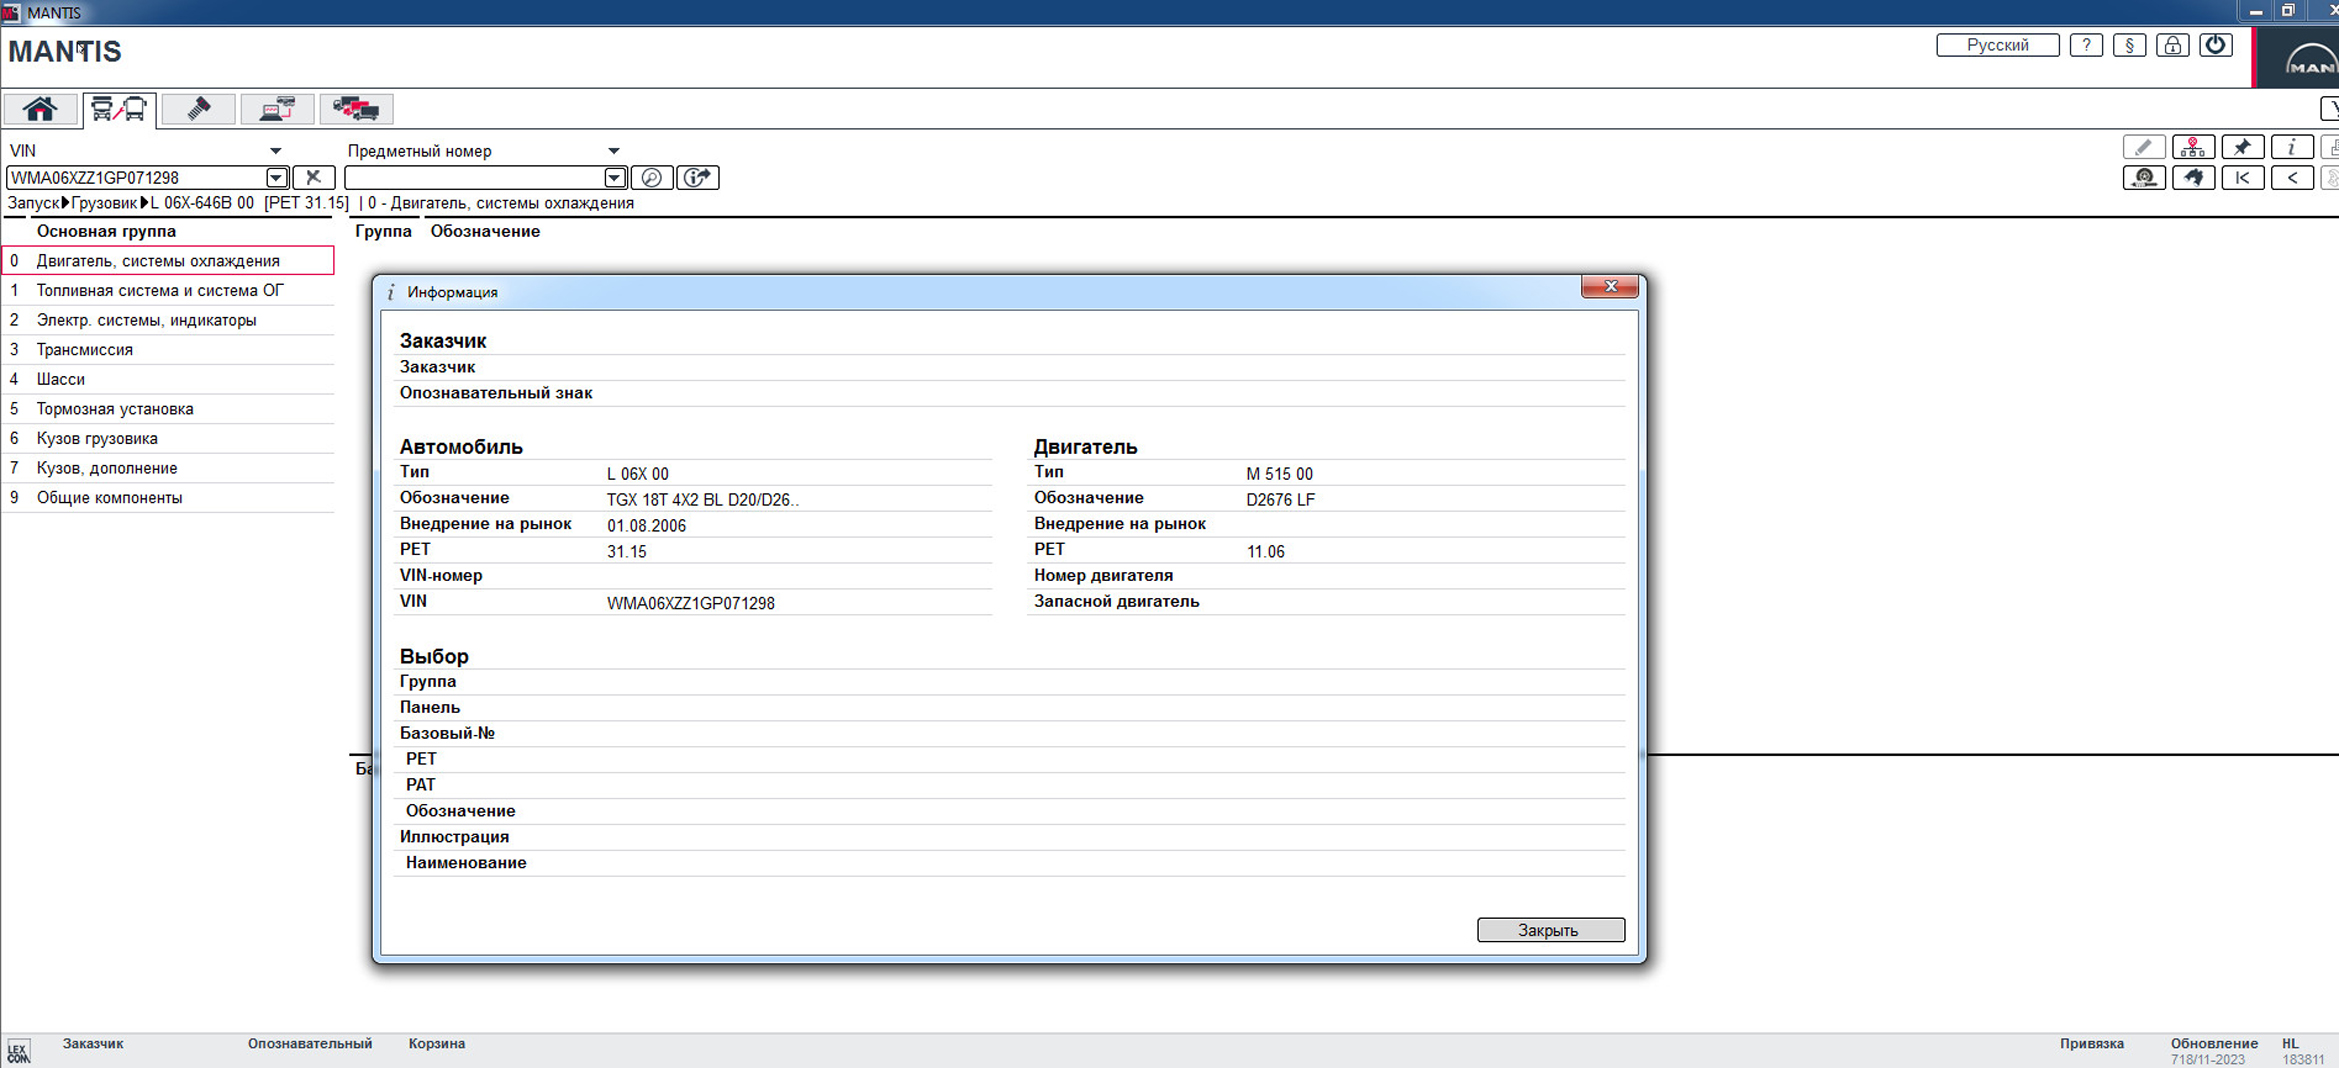2339x1068 pixels.
Task: Click the padlock icon
Action: pyautogui.click(x=2172, y=46)
